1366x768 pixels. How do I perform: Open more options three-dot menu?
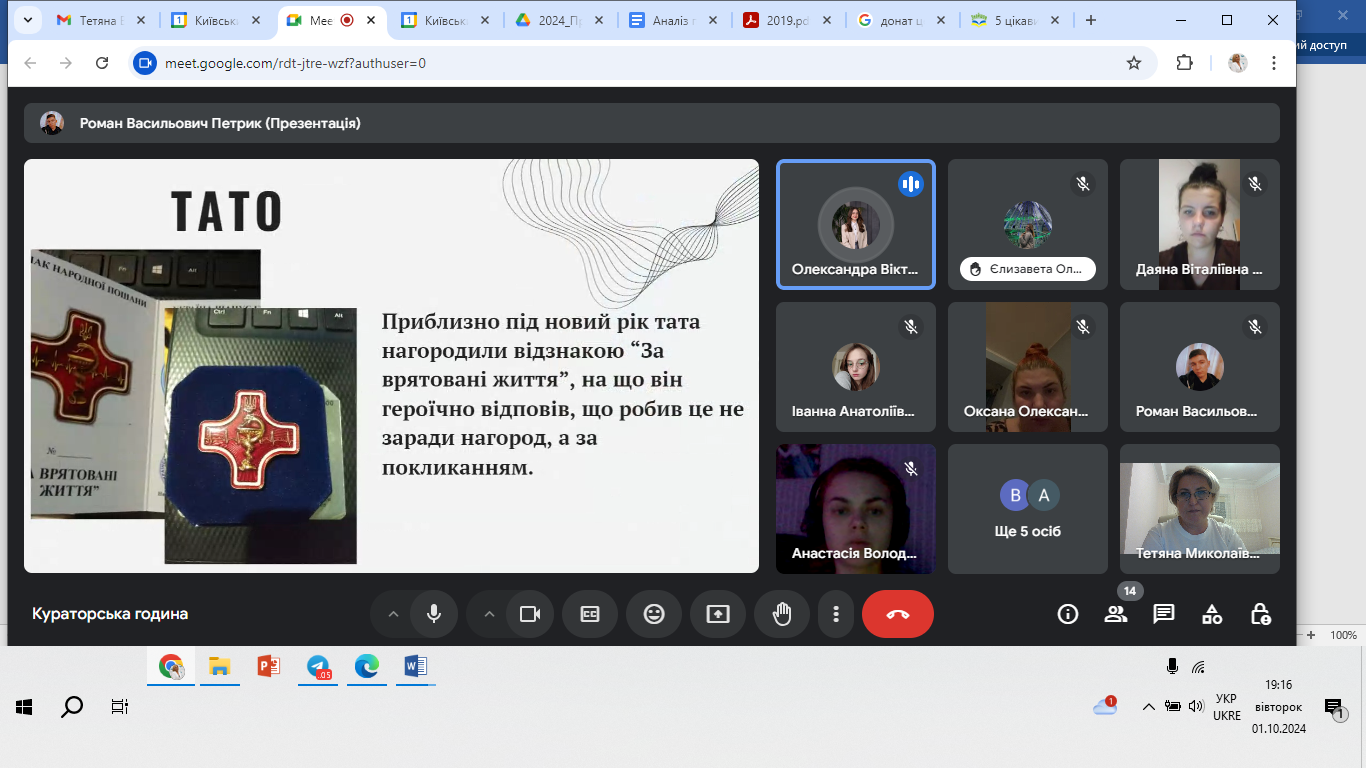(x=835, y=614)
